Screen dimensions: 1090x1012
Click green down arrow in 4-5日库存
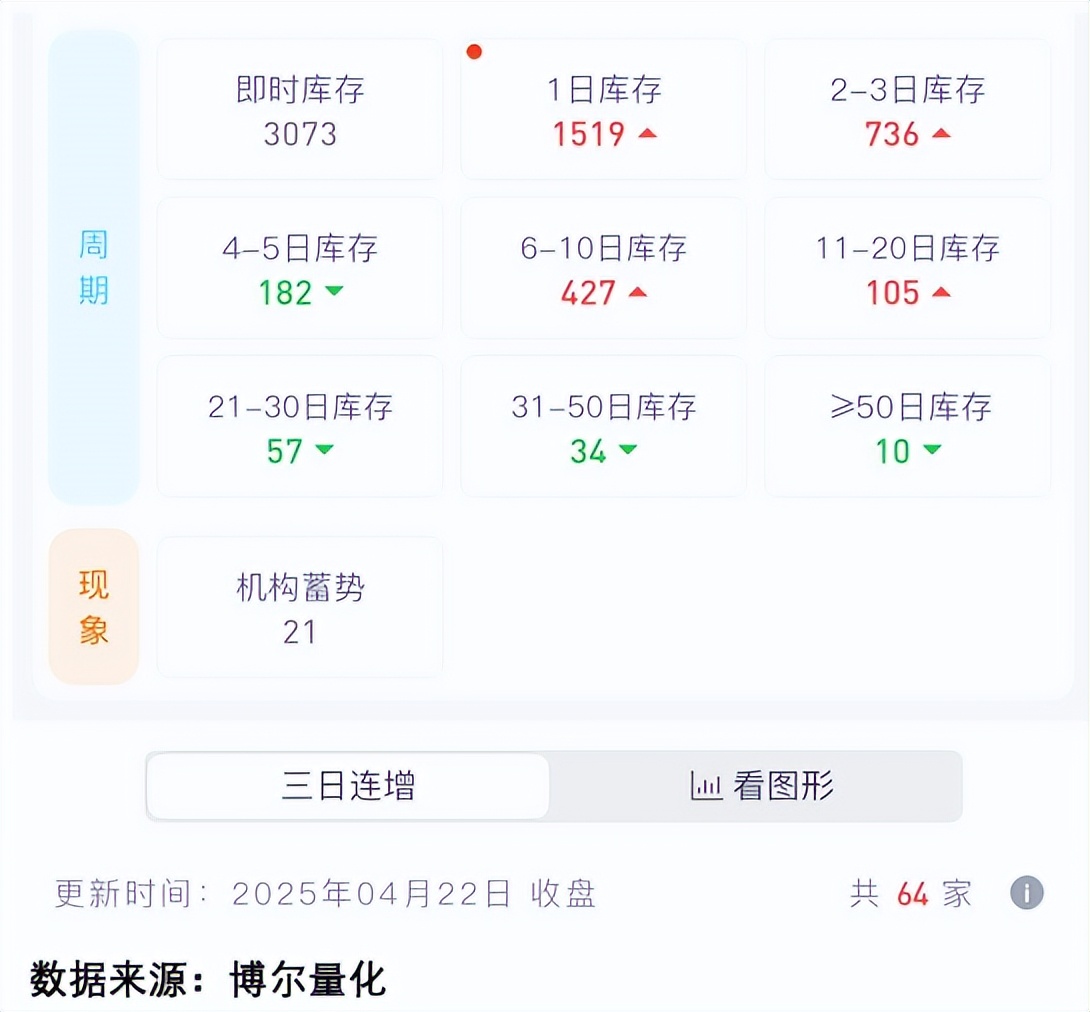[x=334, y=291]
